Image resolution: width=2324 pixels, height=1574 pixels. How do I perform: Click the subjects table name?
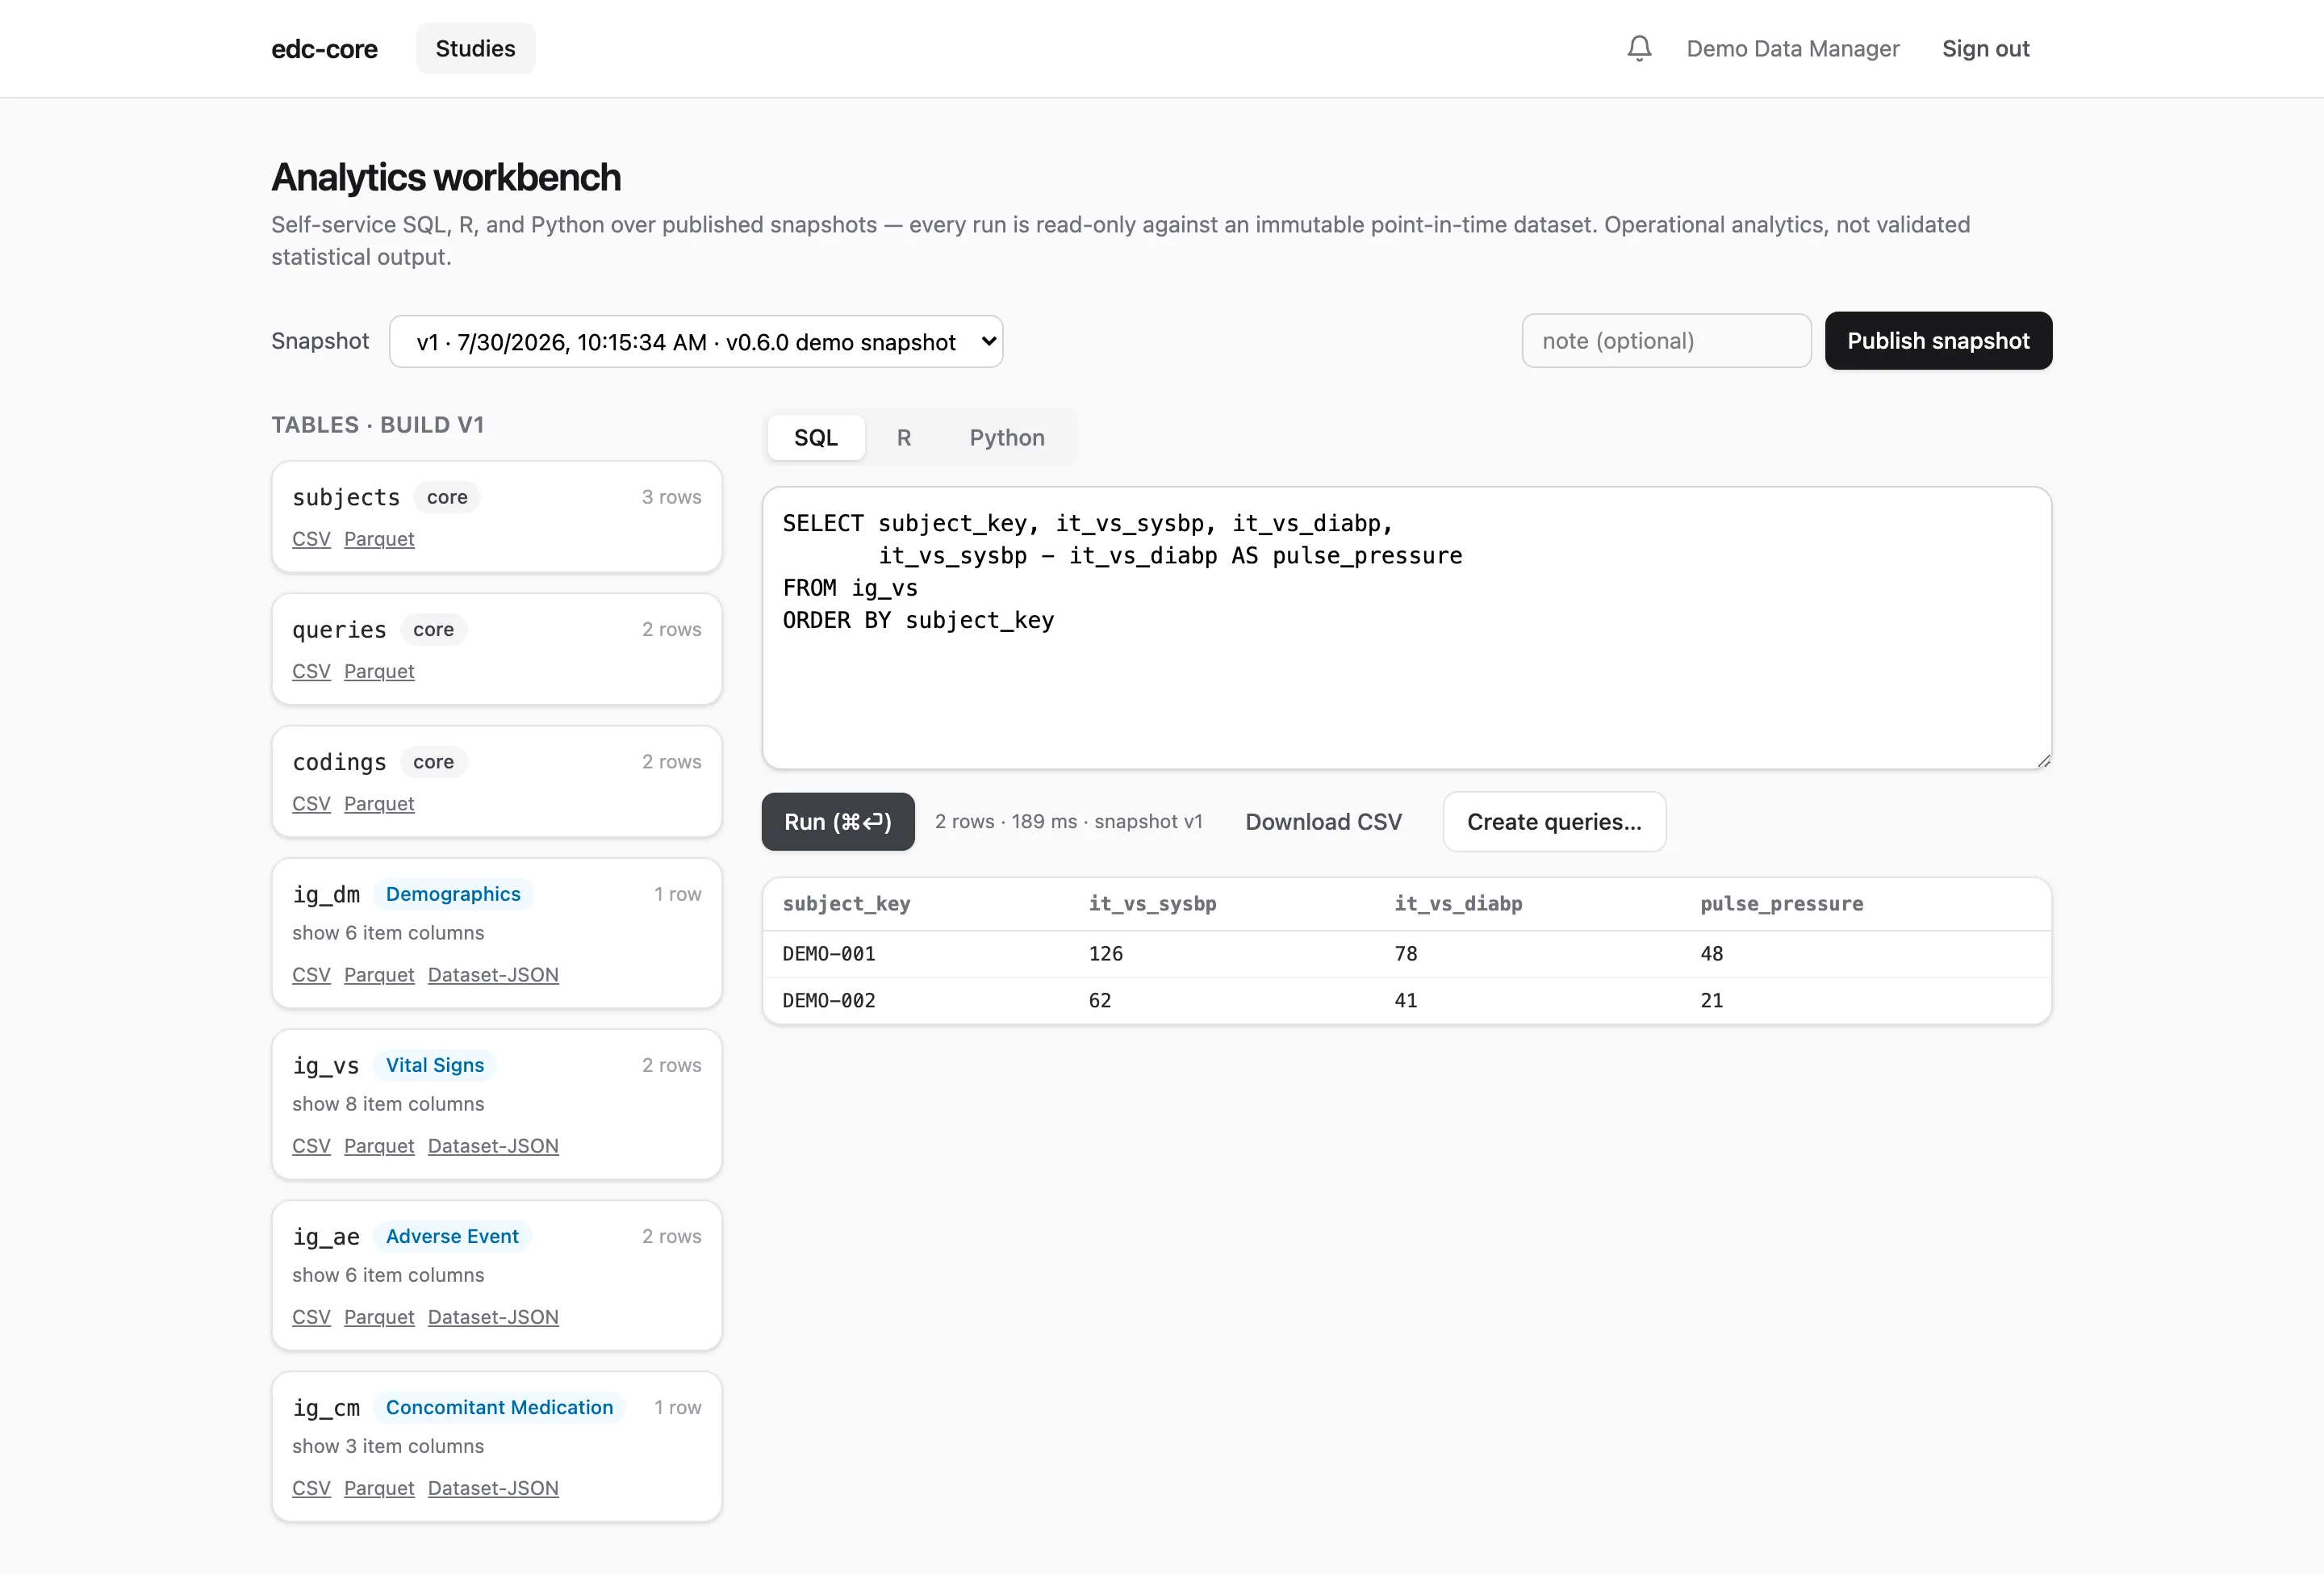click(346, 497)
